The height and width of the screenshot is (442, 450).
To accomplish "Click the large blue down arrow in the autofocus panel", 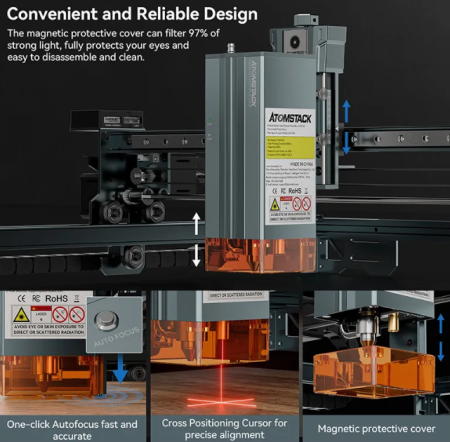I will 120,368.
